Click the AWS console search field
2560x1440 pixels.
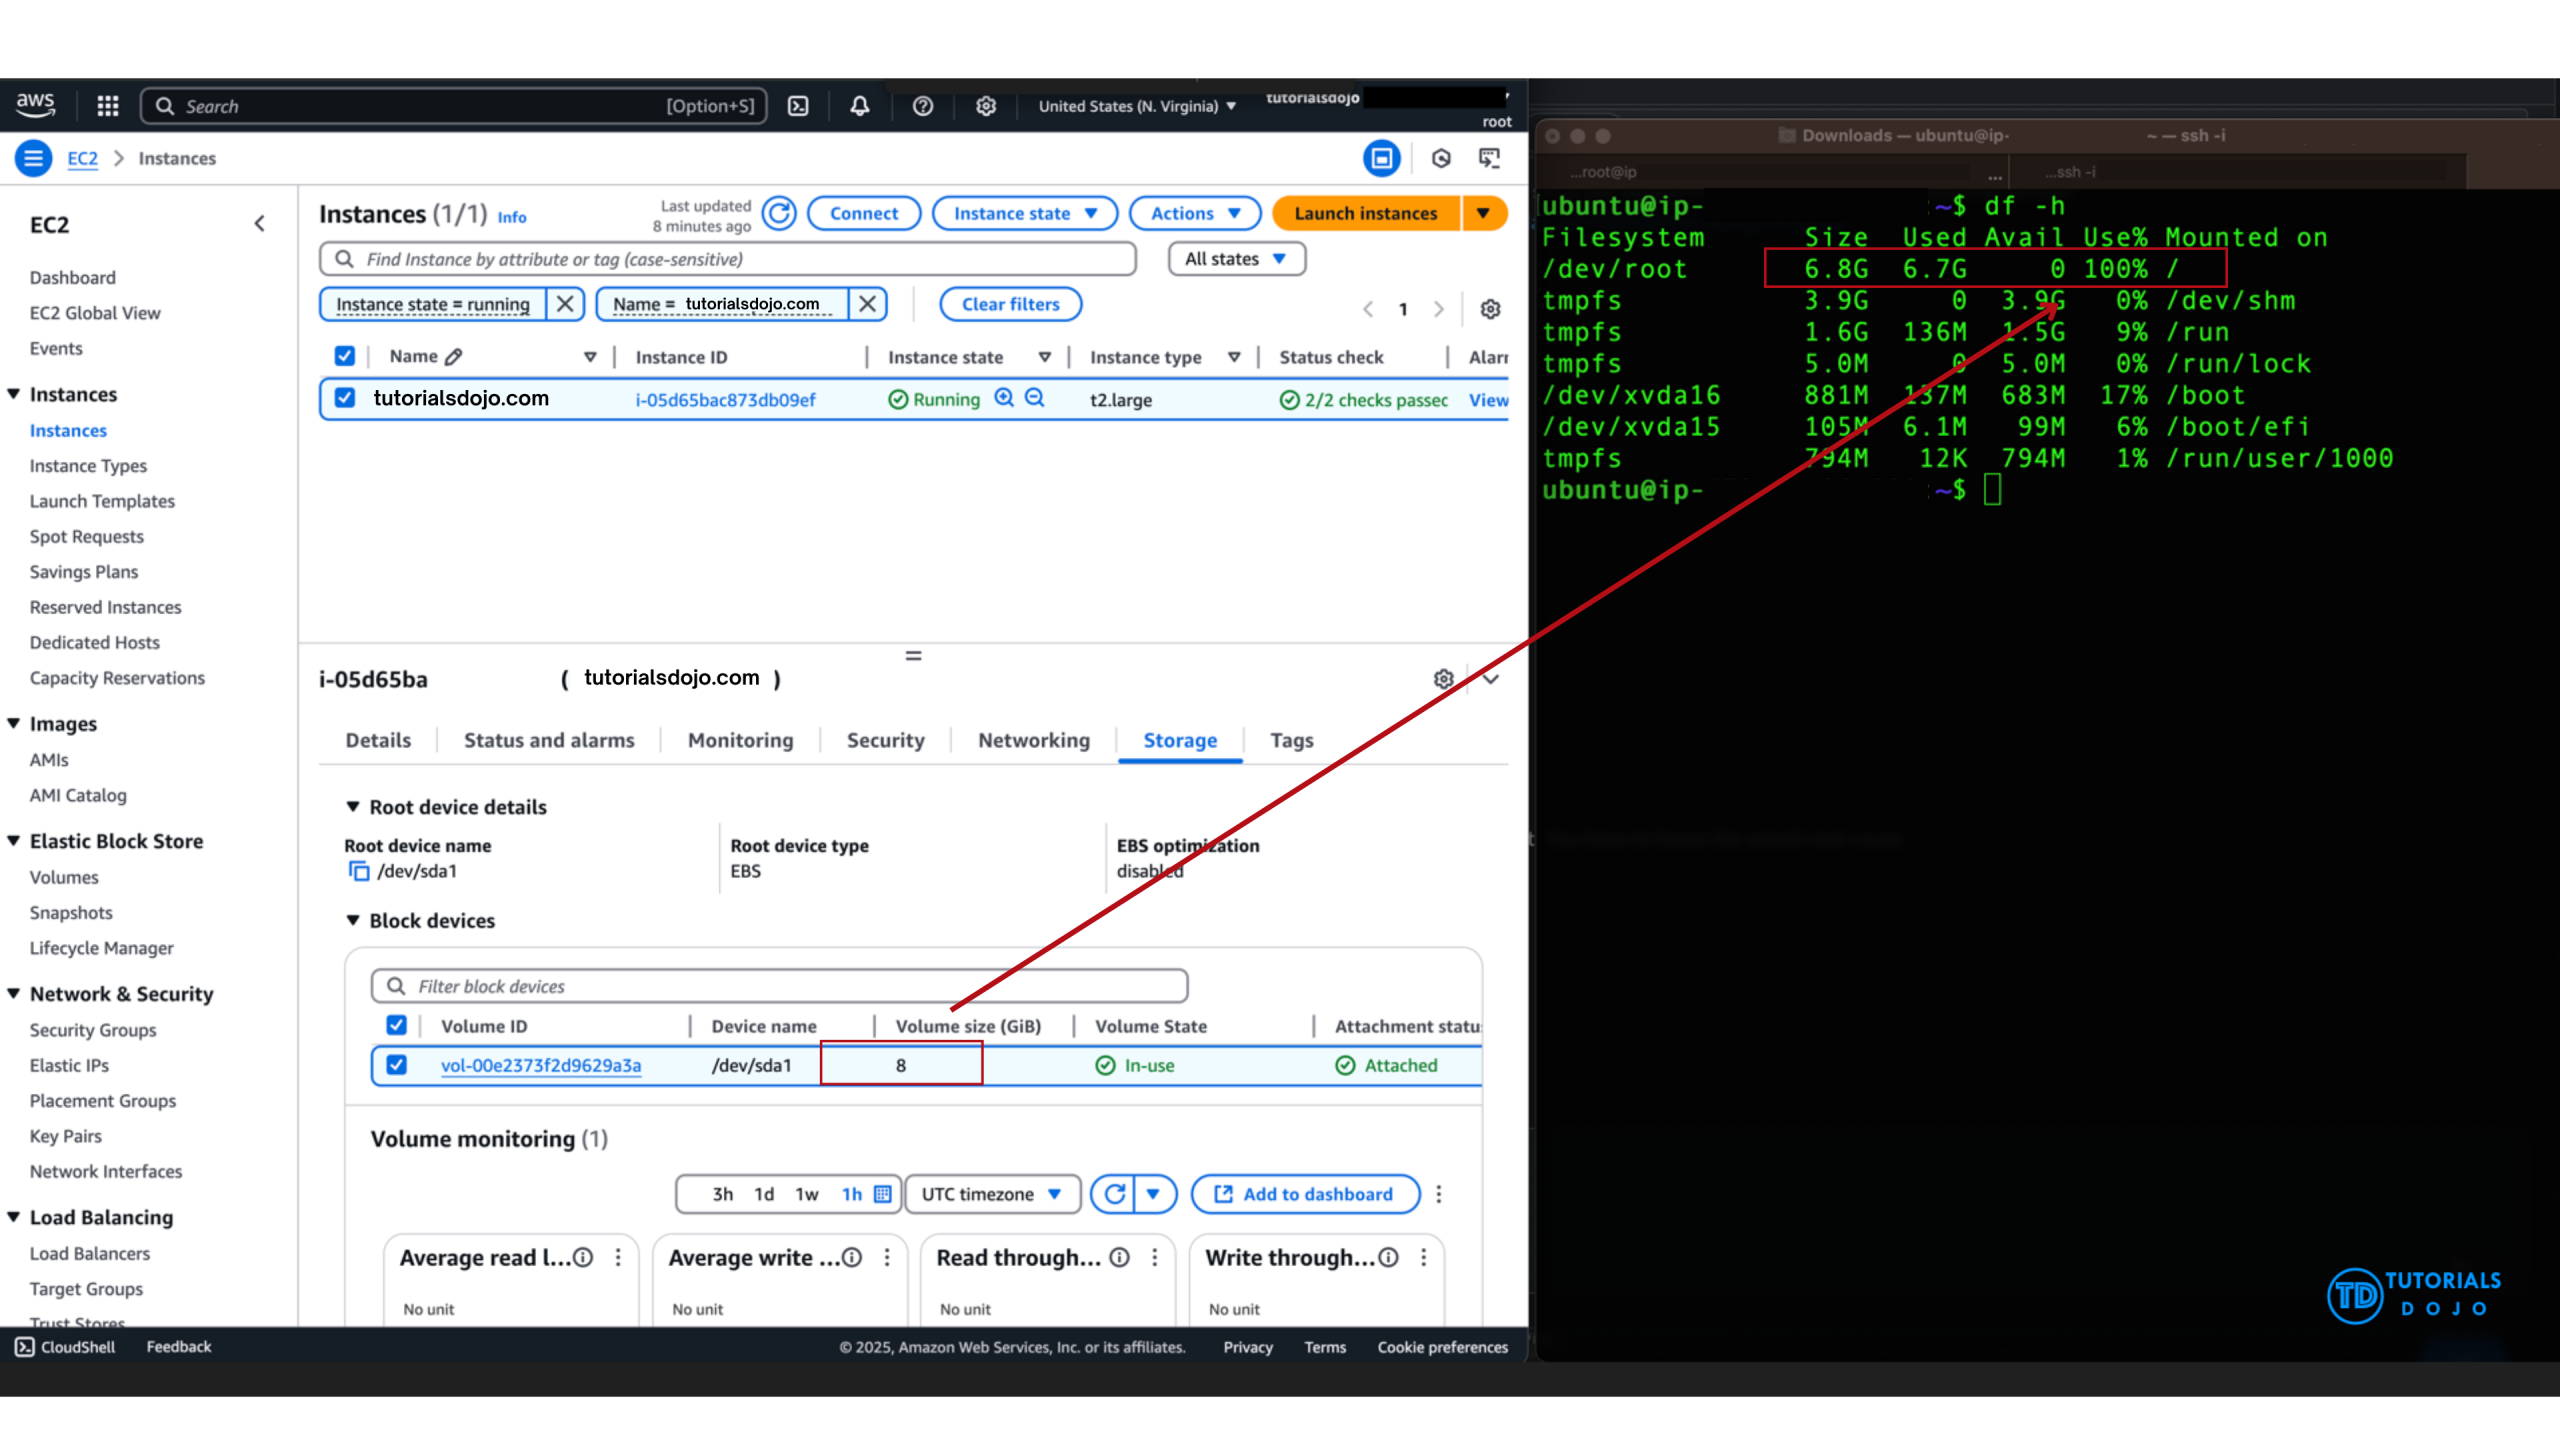(454, 106)
